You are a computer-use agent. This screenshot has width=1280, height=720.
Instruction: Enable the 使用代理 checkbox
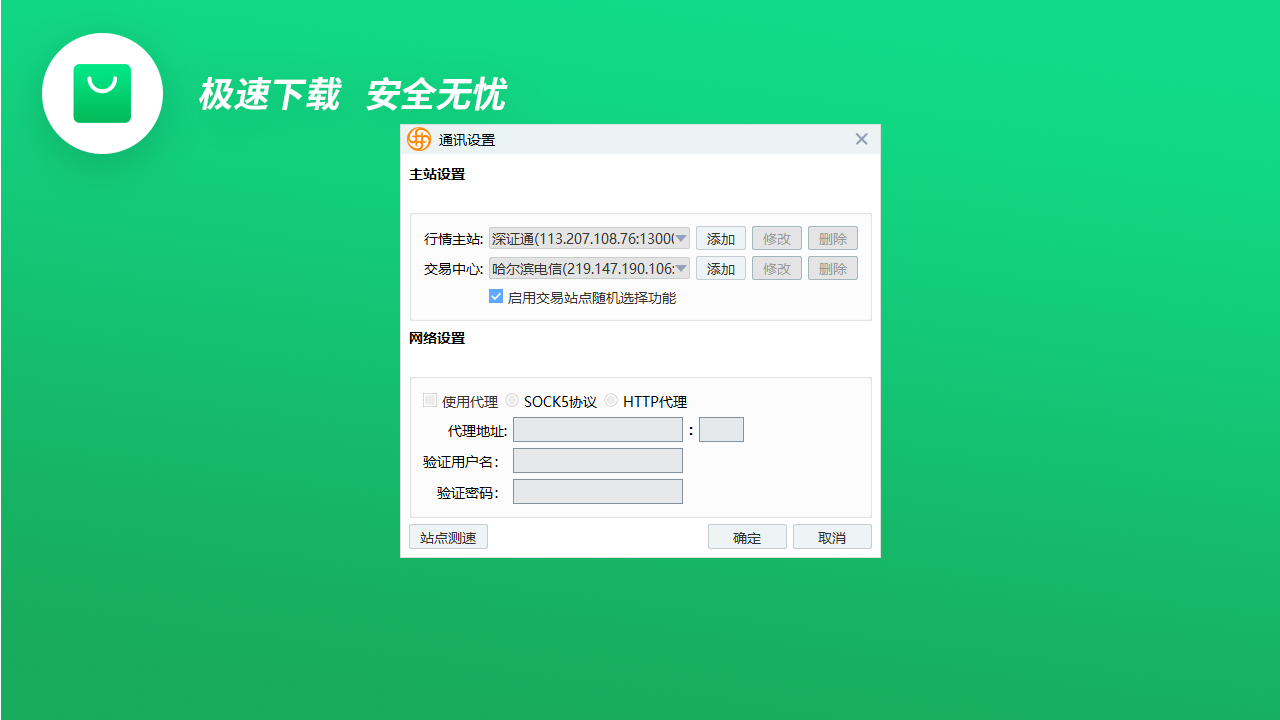click(x=430, y=401)
